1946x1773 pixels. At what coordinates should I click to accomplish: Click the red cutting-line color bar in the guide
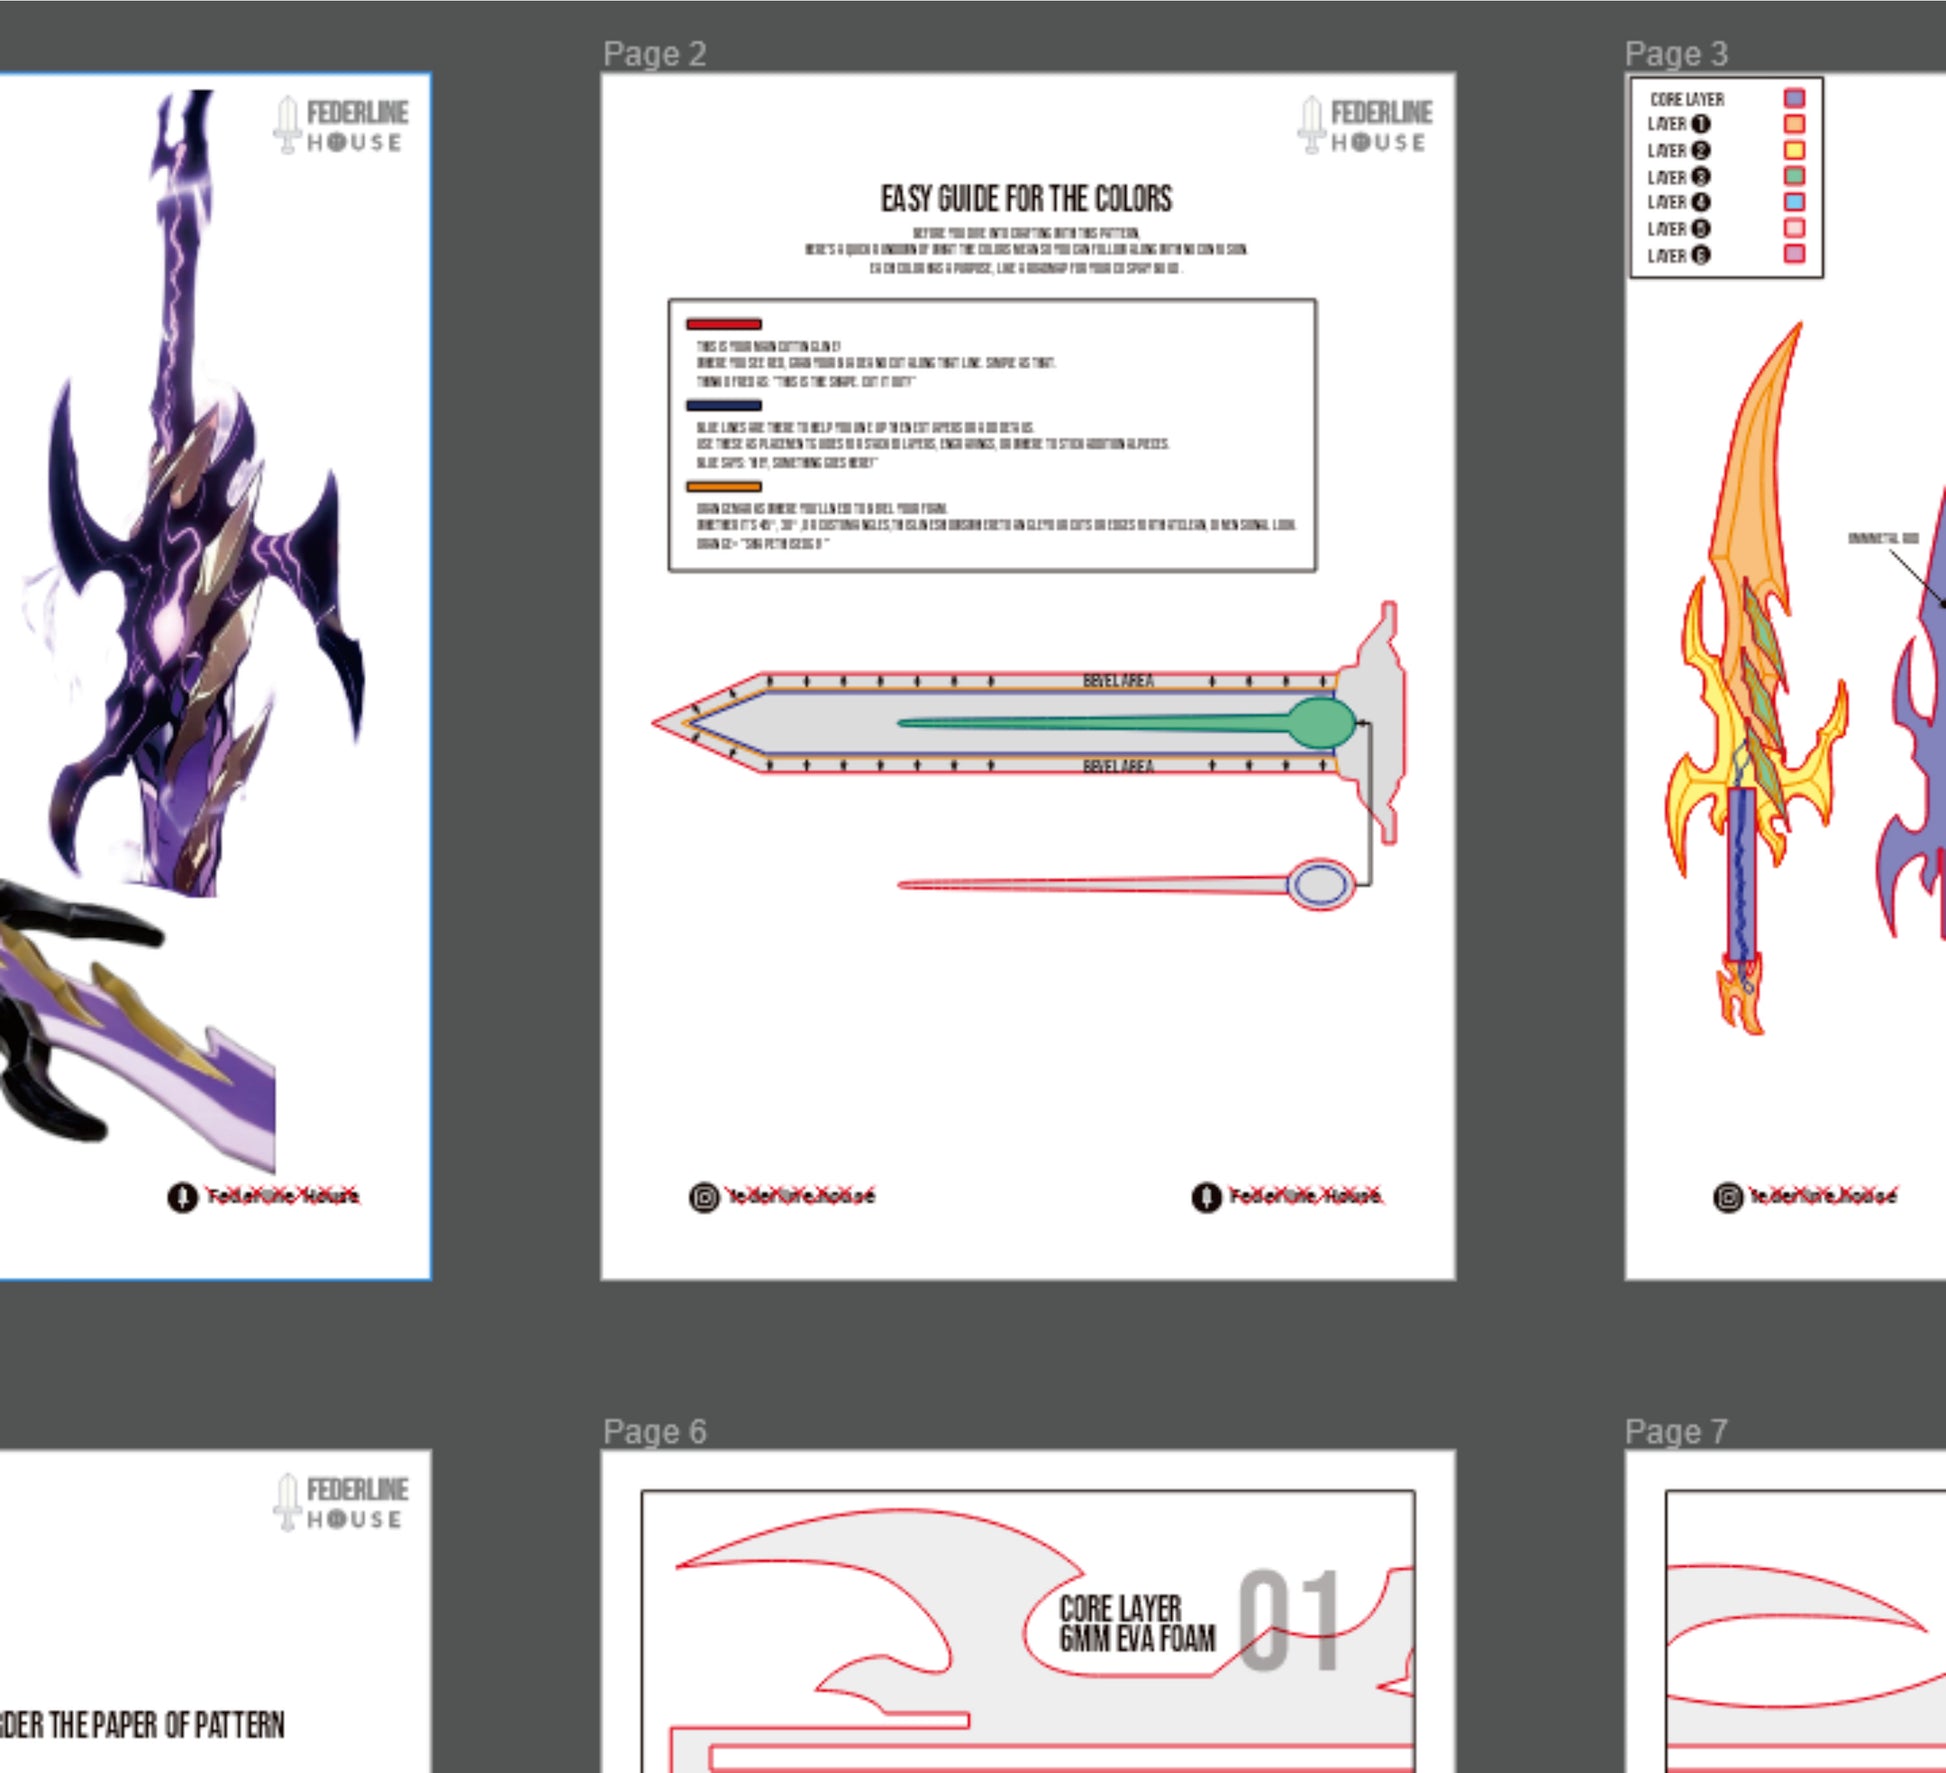tap(723, 324)
